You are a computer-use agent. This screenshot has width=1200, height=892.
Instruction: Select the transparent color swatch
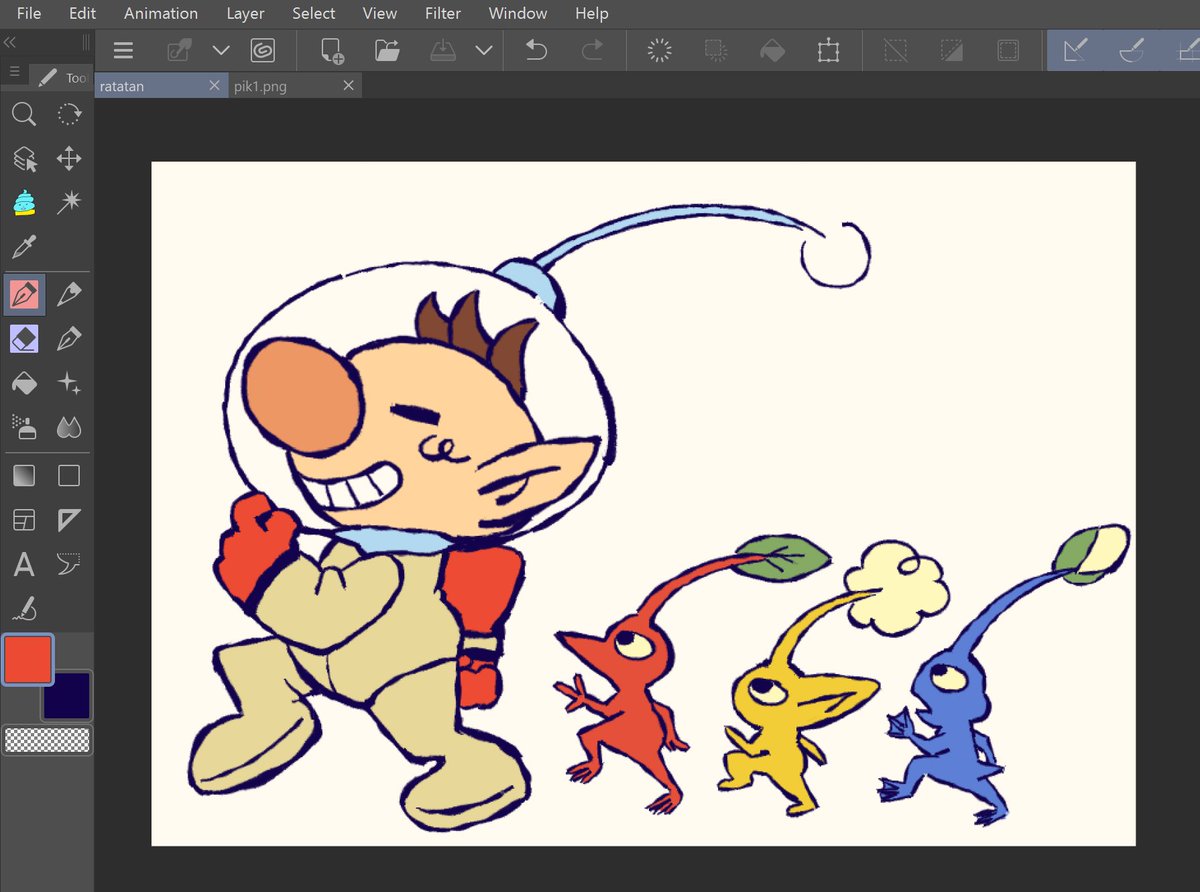coord(47,740)
